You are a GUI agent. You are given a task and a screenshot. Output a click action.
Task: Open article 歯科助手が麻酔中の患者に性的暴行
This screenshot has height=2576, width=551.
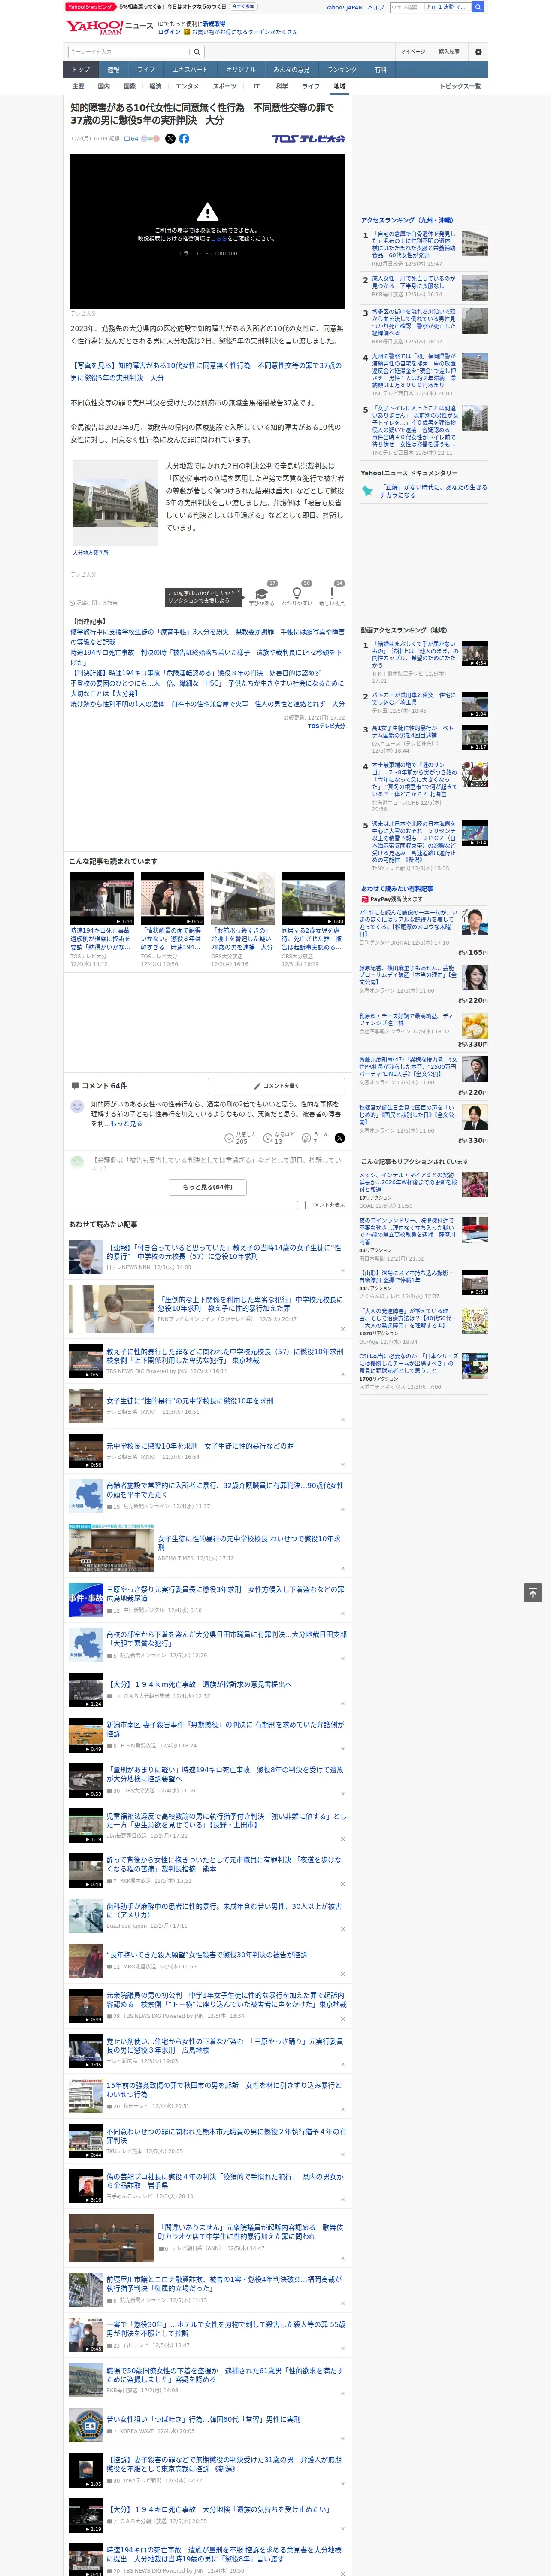click(224, 1910)
